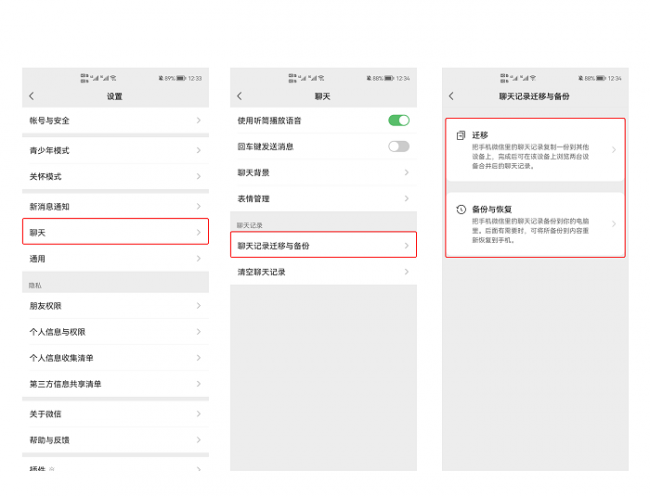Click Wi-Fi icon in 聊天 status bar
This screenshot has height=496, width=650.
pos(321,78)
